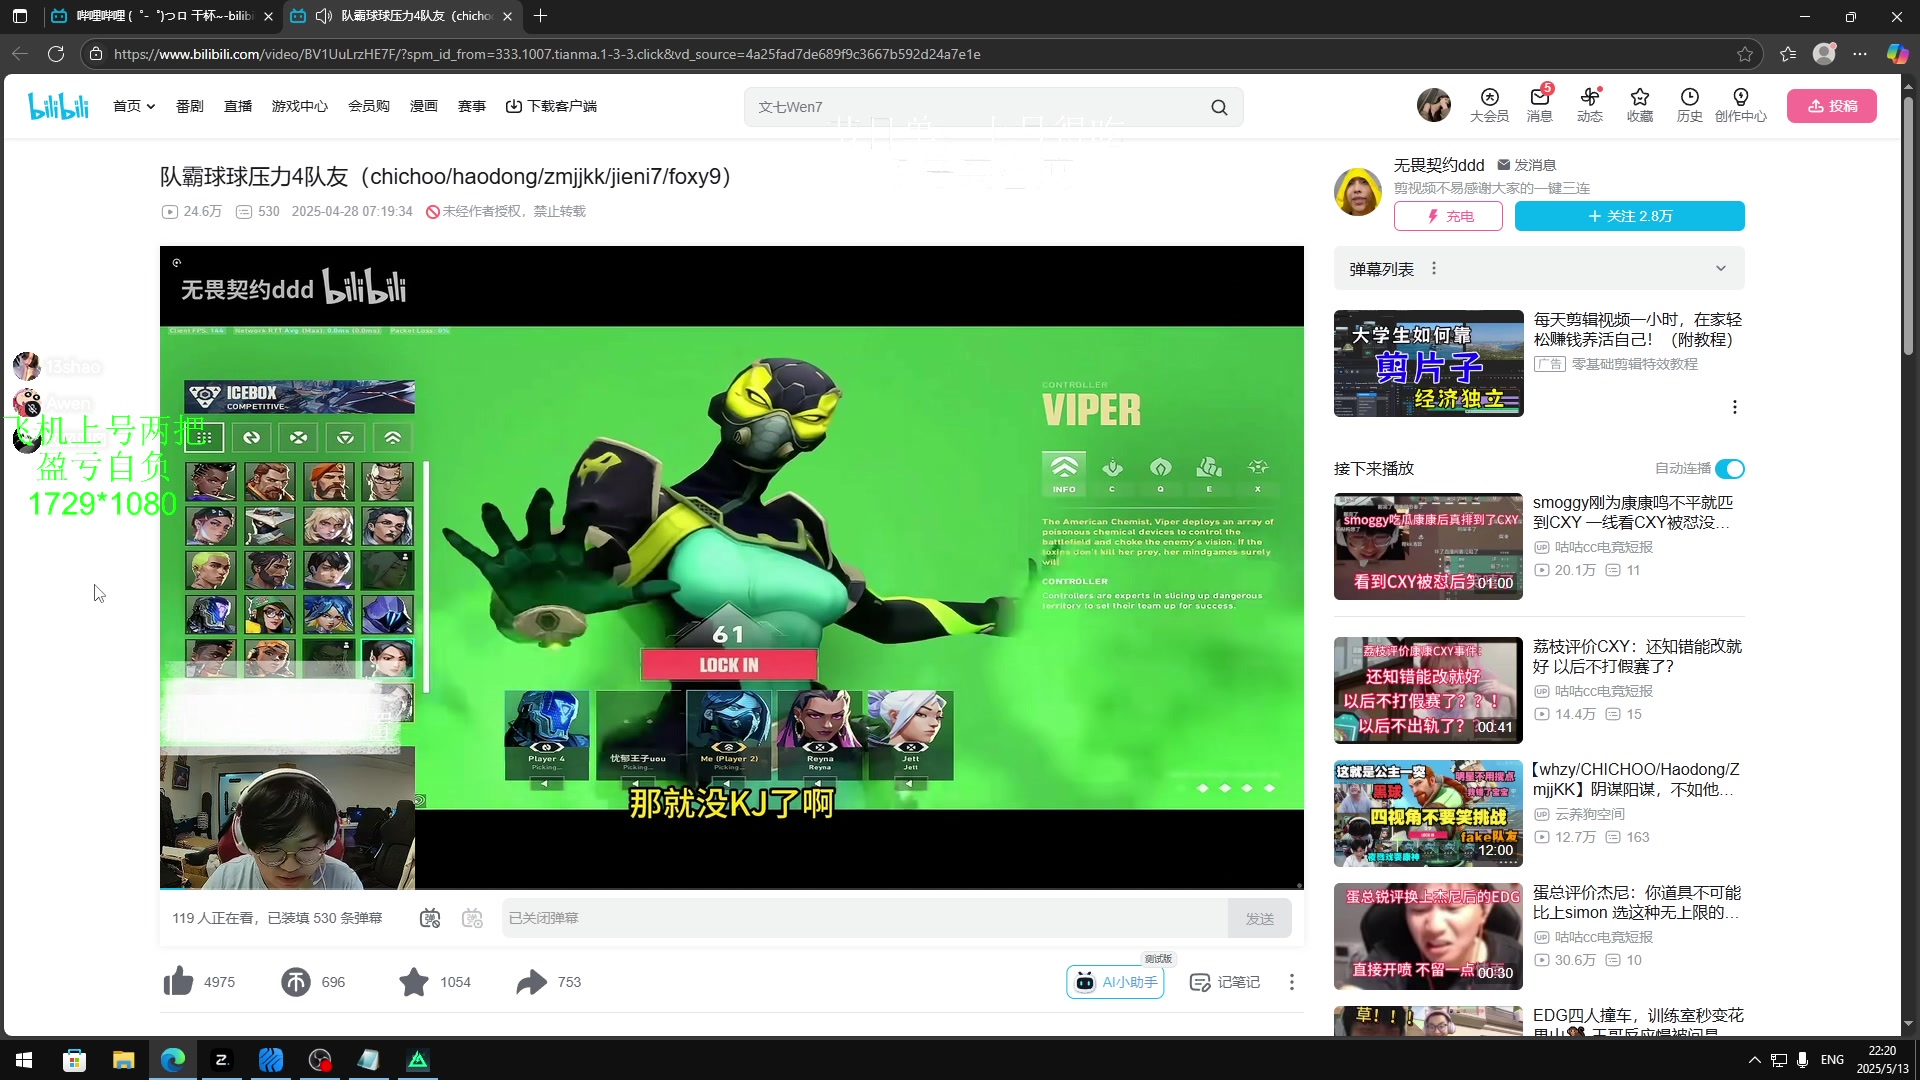
Task: Like the video with thumbs-up icon
Action: tap(179, 982)
